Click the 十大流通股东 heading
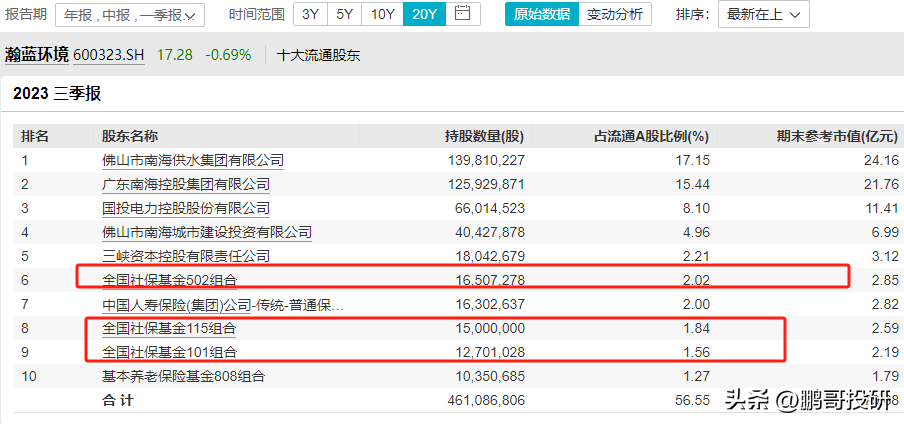 (319, 55)
